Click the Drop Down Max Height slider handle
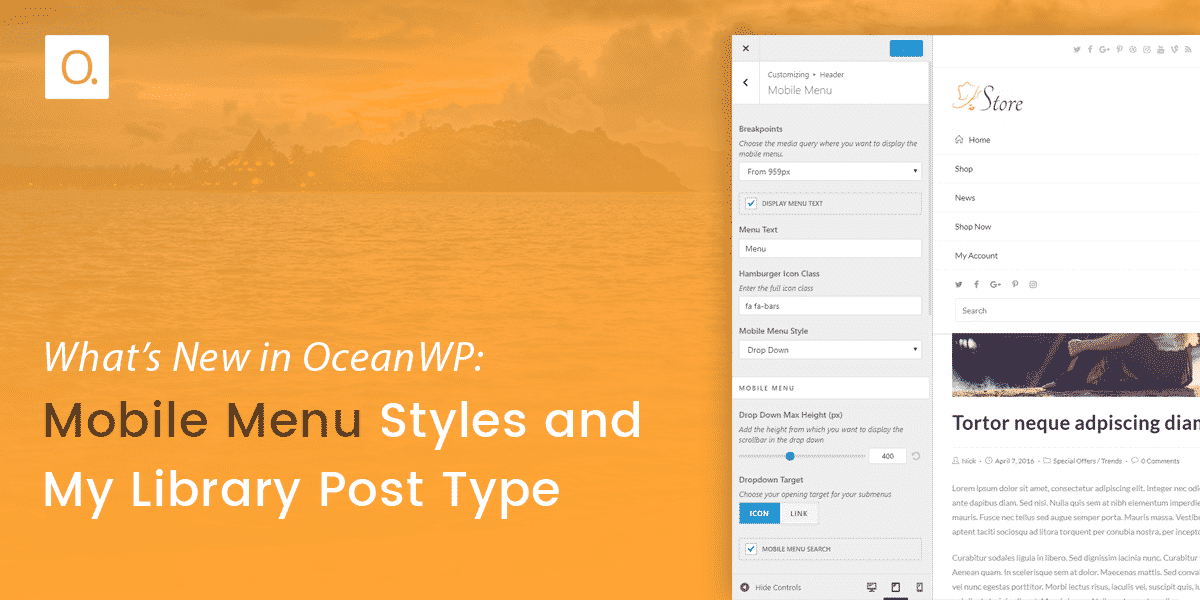The height and width of the screenshot is (600, 1200). (x=790, y=456)
